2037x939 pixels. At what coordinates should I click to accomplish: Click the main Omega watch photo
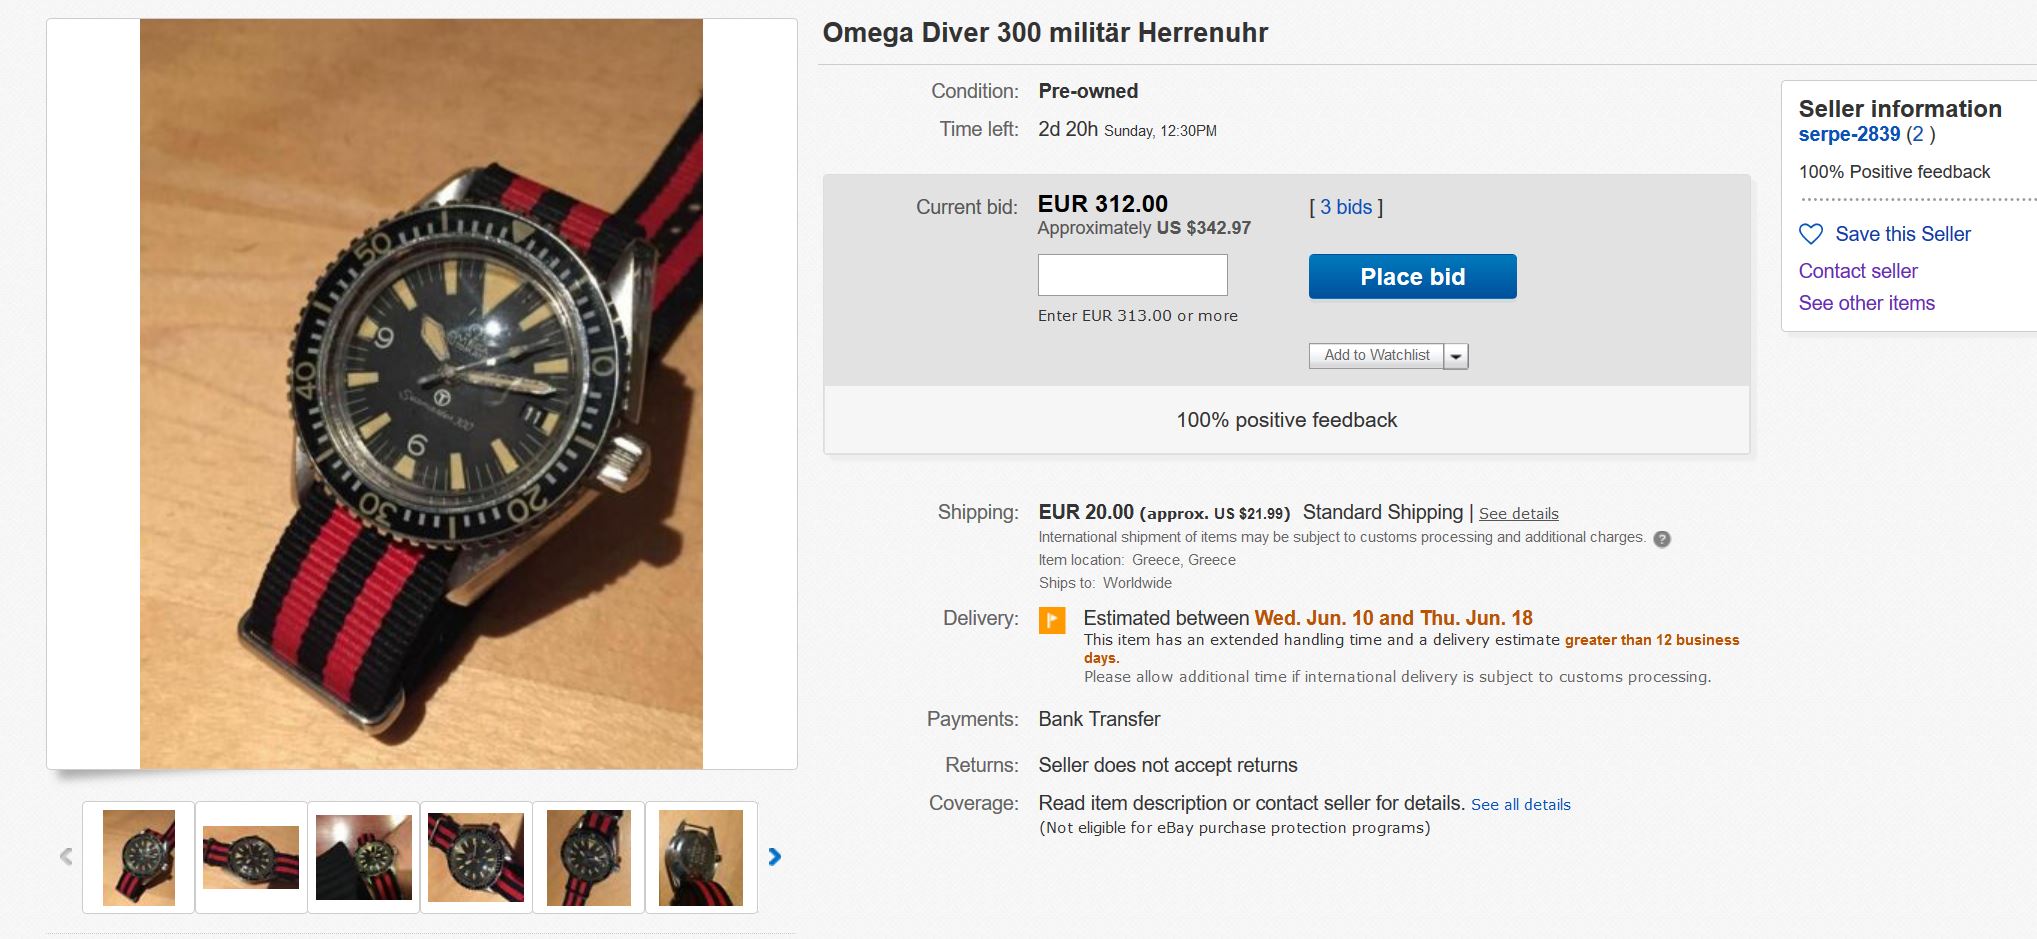(x=421, y=394)
